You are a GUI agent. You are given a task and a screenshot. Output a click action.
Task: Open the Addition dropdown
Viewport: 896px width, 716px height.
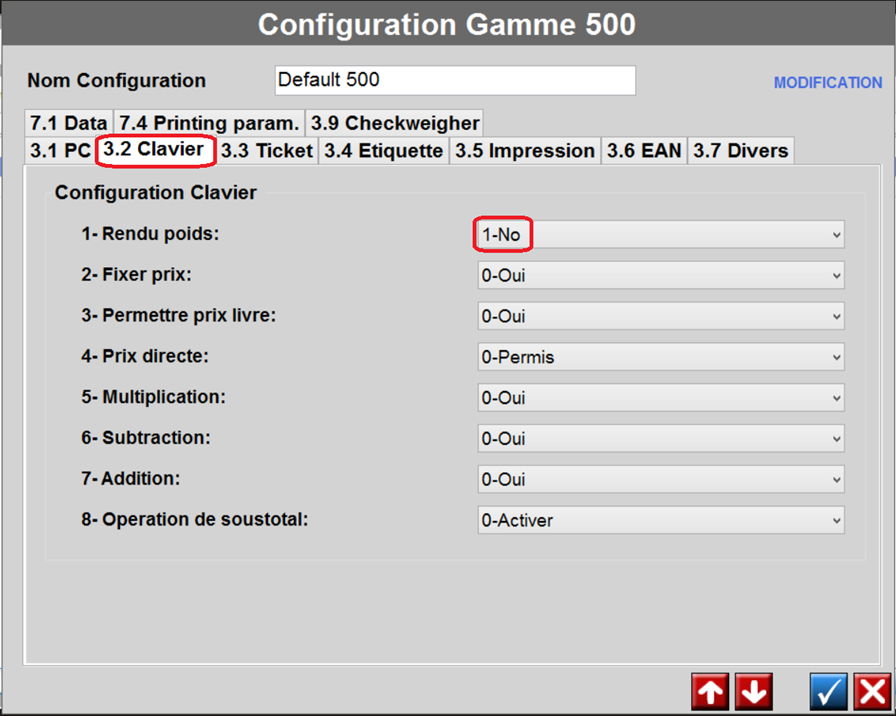tap(660, 480)
